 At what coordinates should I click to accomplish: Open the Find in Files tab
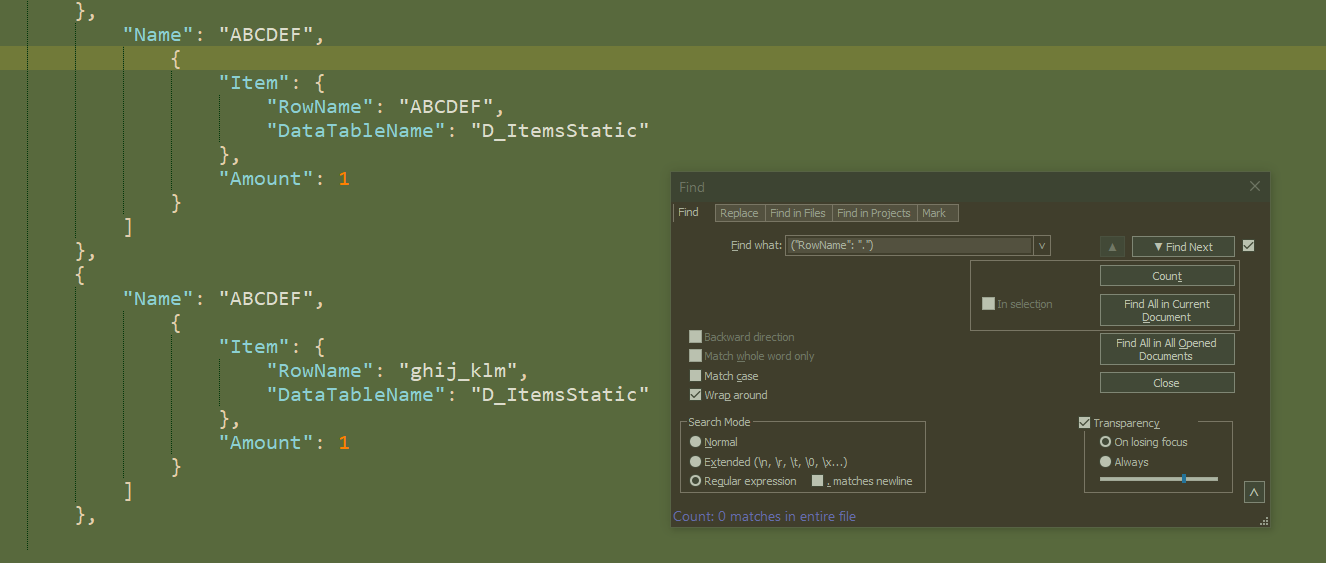(x=798, y=213)
